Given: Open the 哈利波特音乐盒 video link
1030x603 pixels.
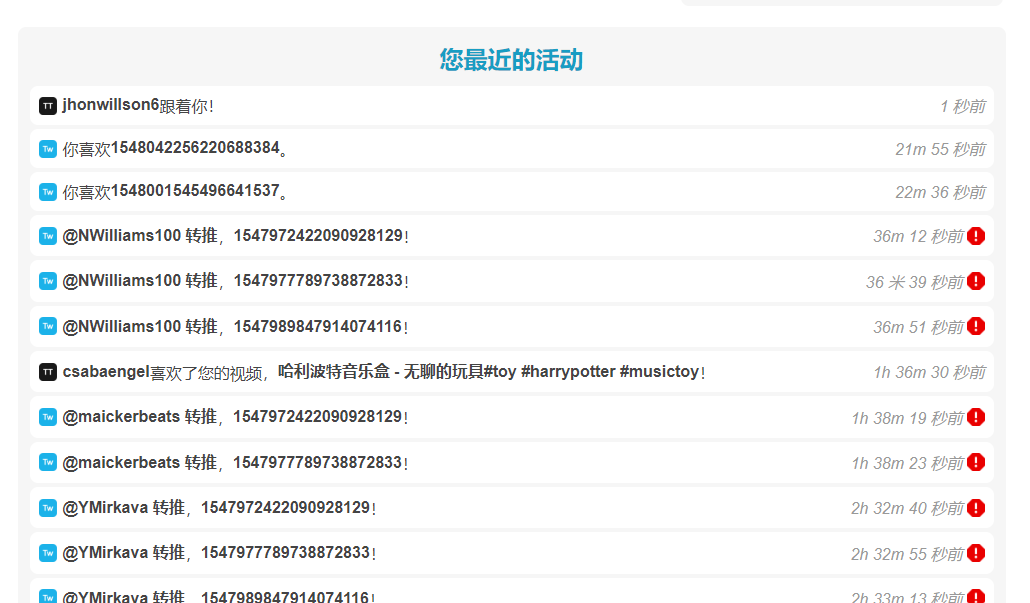Looking at the screenshot, I should point(488,371).
